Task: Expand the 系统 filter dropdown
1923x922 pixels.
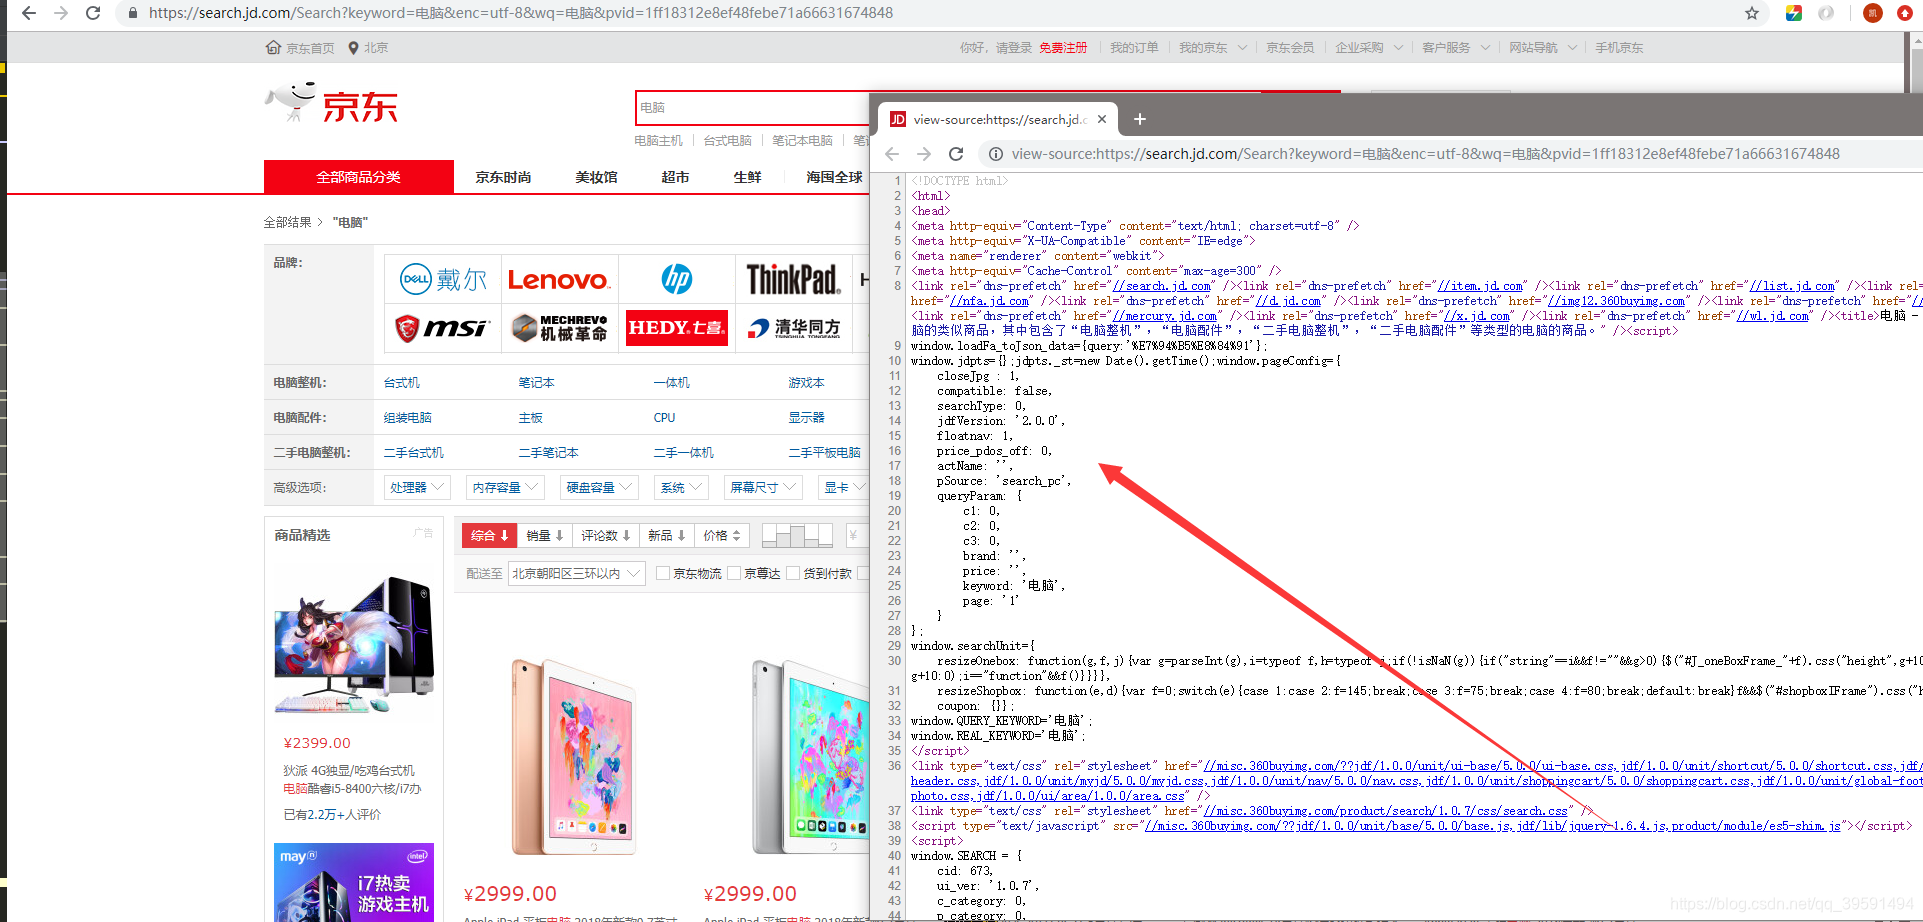Action: 681,488
